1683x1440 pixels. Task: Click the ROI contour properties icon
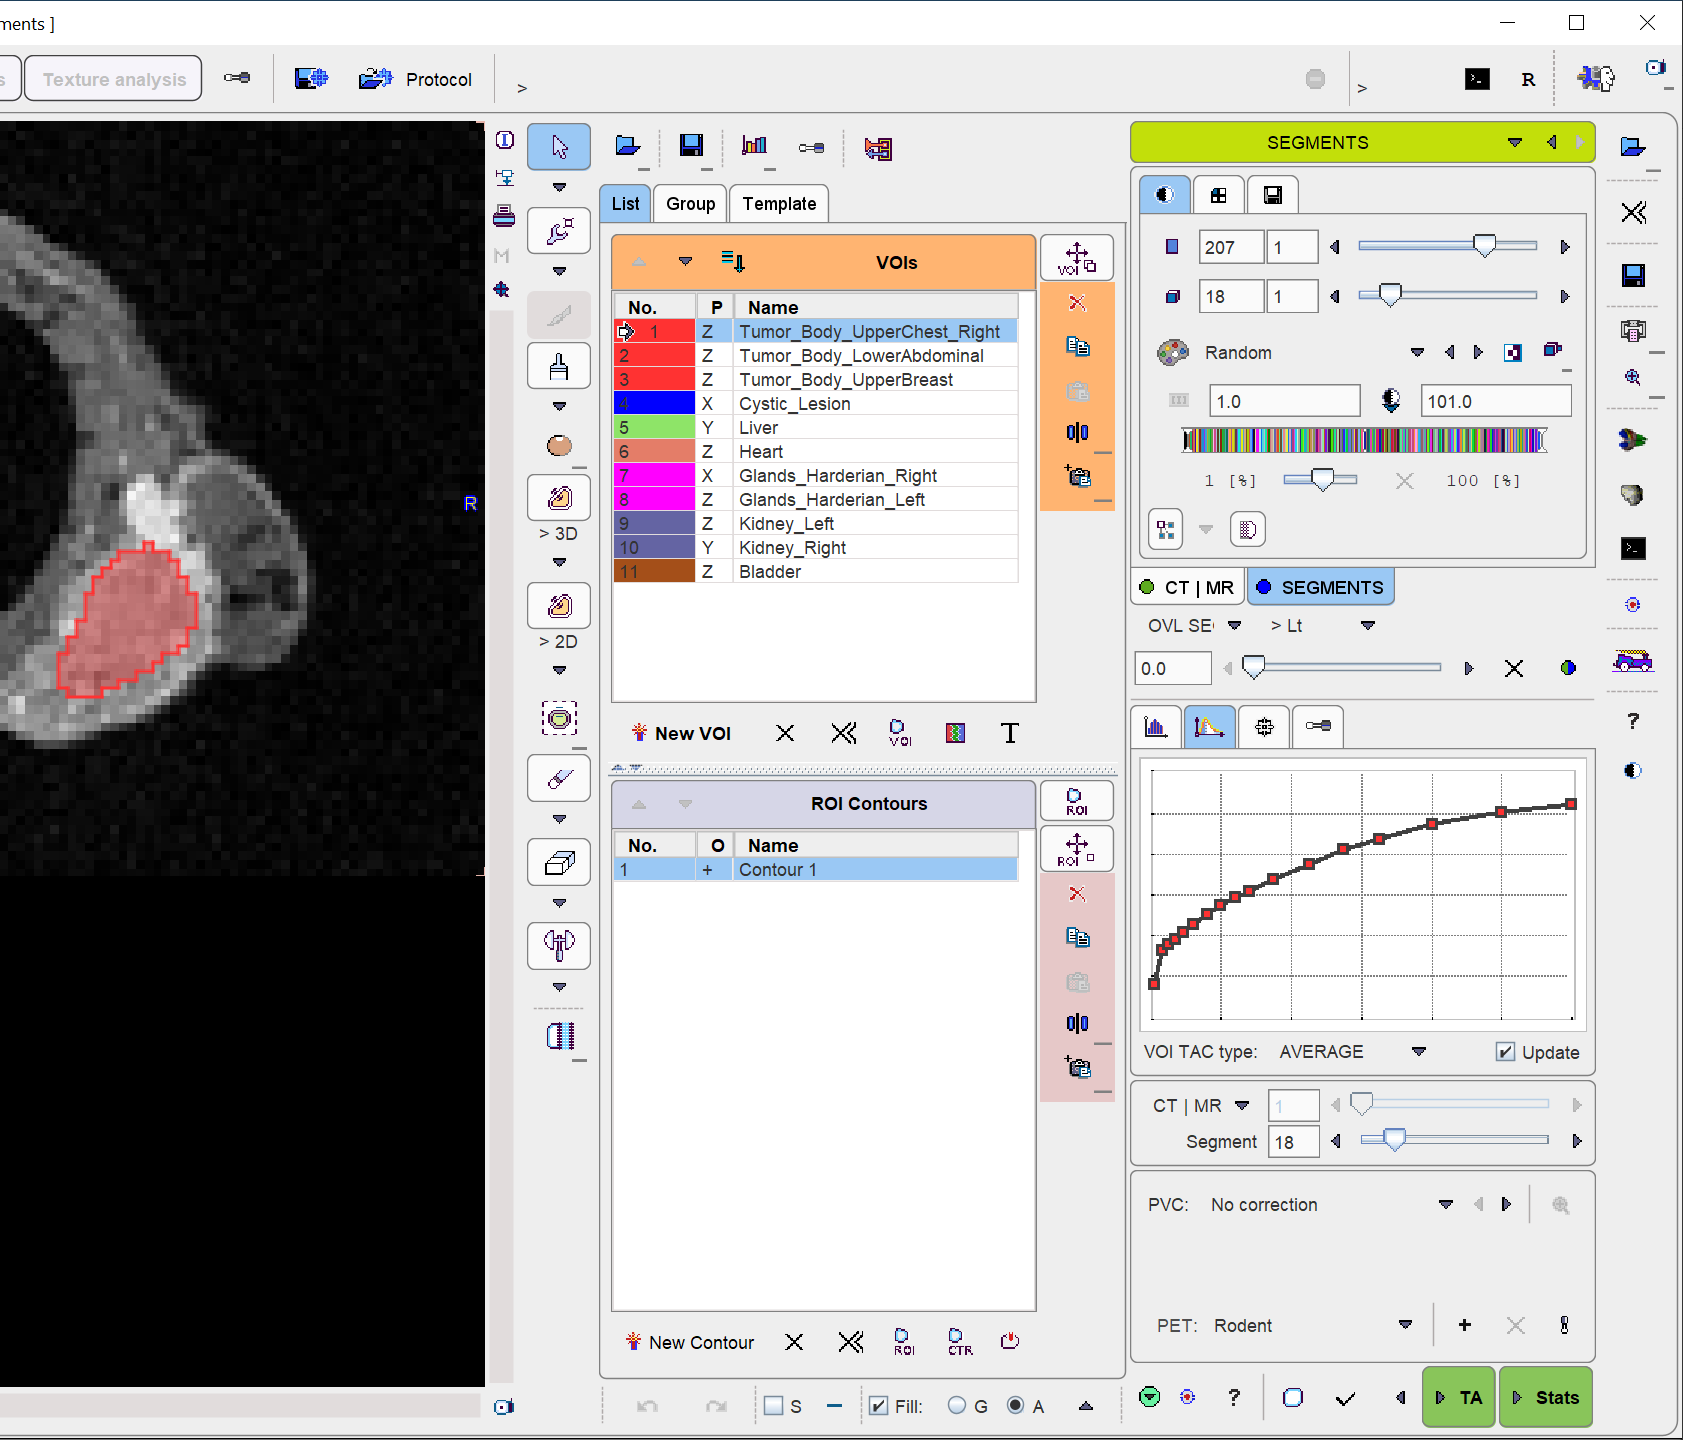pyautogui.click(x=1077, y=801)
